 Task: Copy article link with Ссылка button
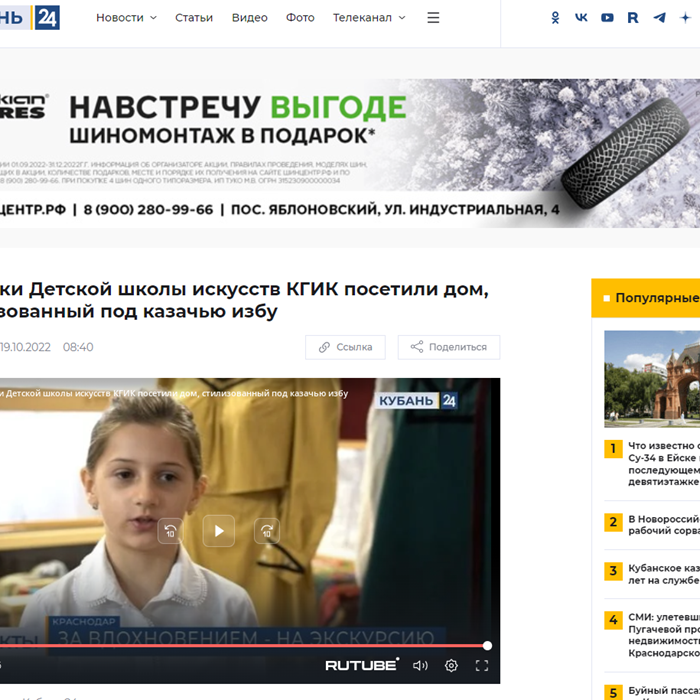(345, 347)
